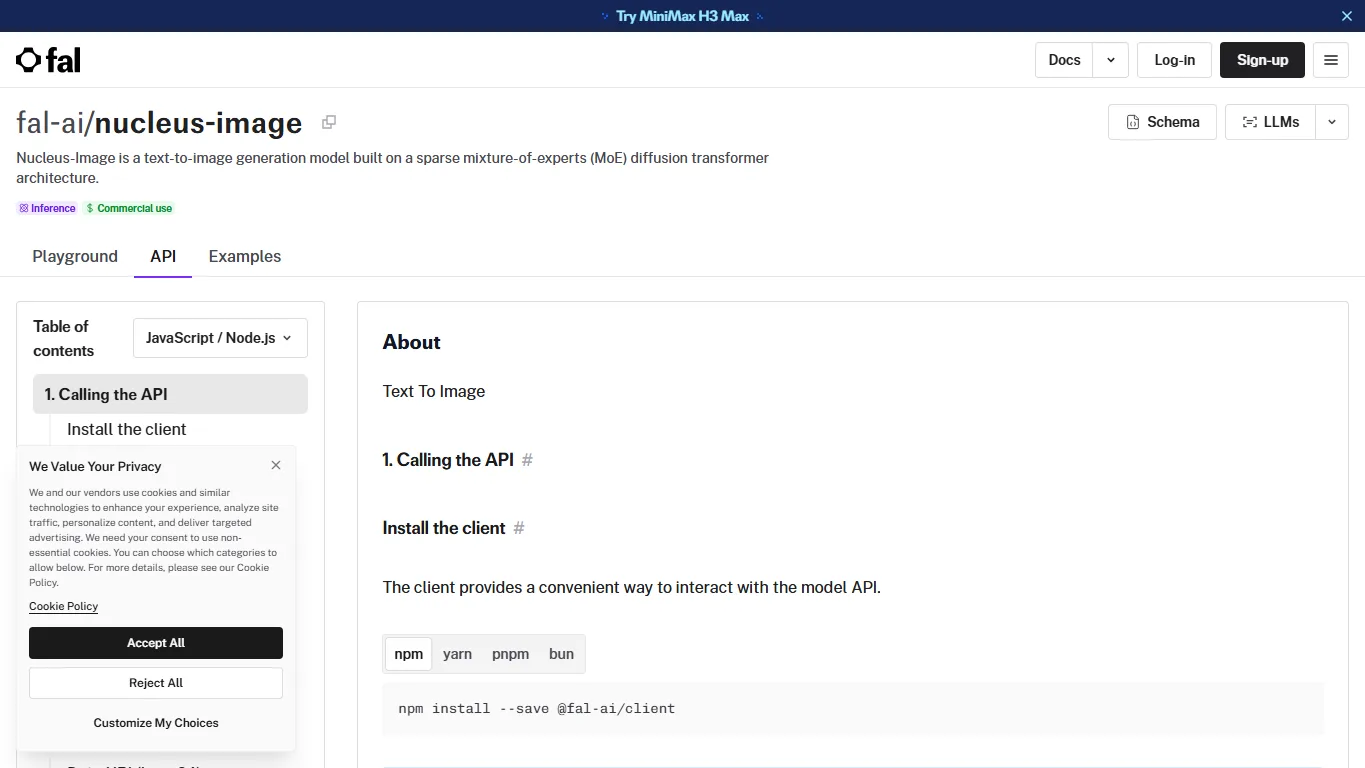The width and height of the screenshot is (1365, 768).
Task: Click the Log-in button
Action: (1174, 60)
